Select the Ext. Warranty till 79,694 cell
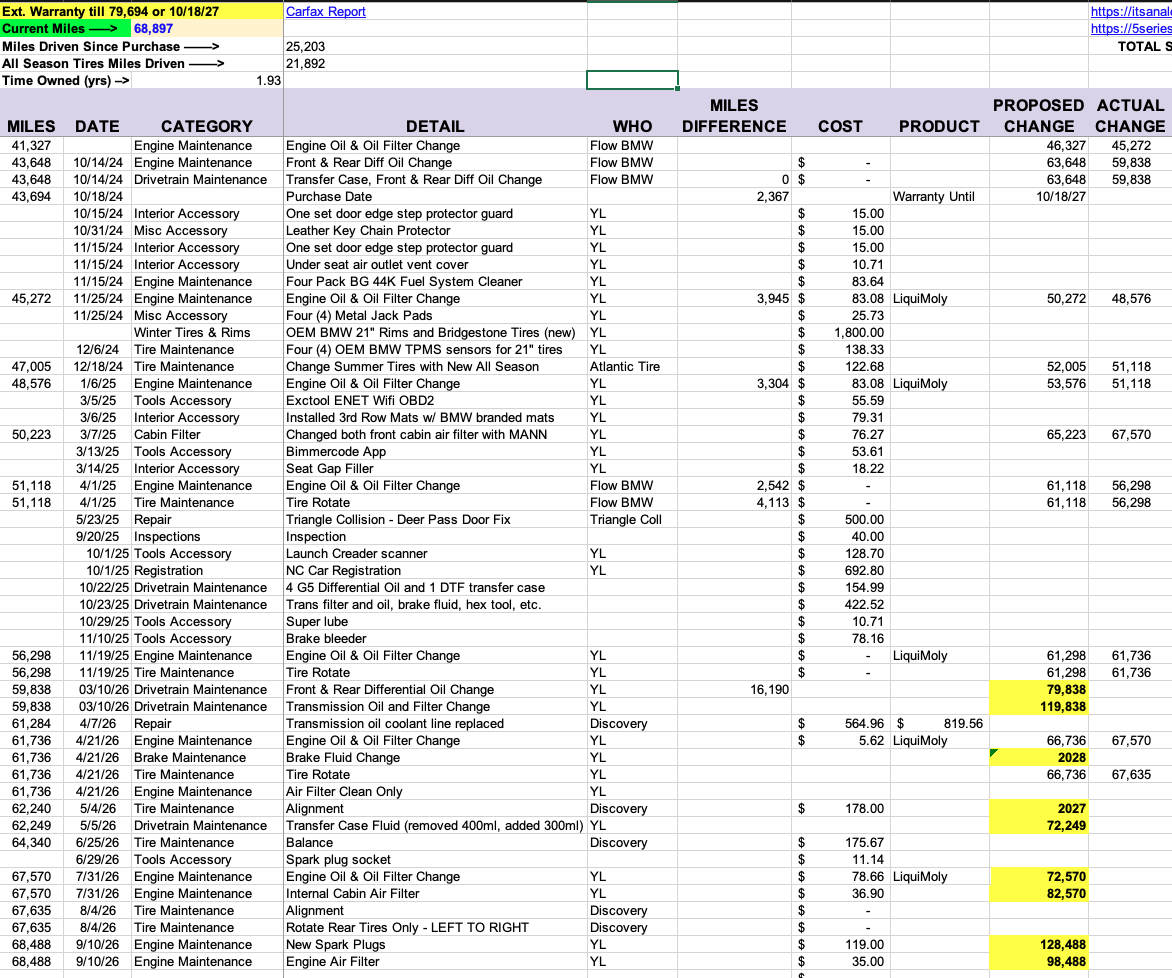The width and height of the screenshot is (1172, 978). coord(142,12)
